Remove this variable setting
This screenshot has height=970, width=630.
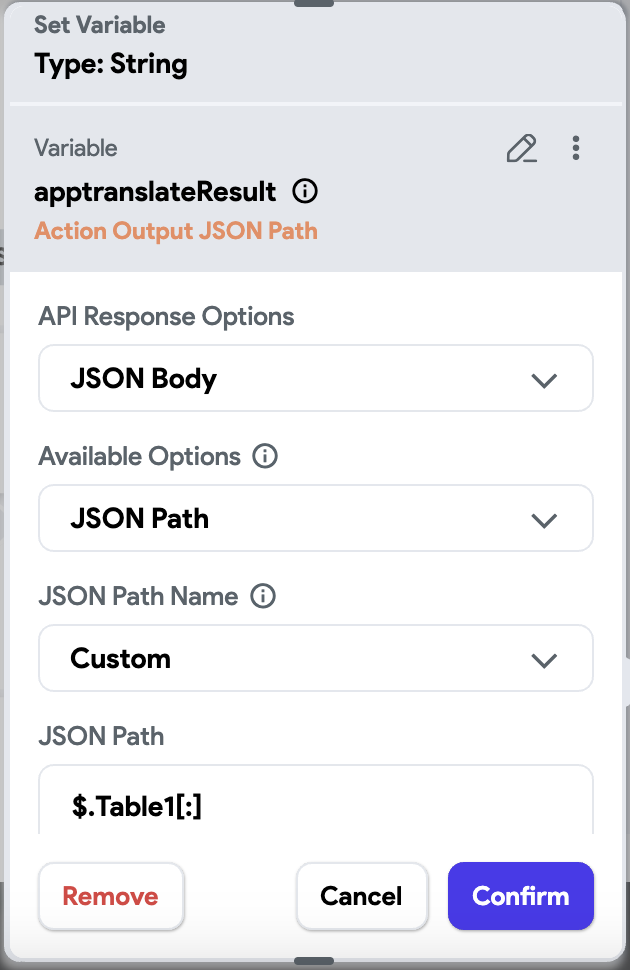[111, 896]
